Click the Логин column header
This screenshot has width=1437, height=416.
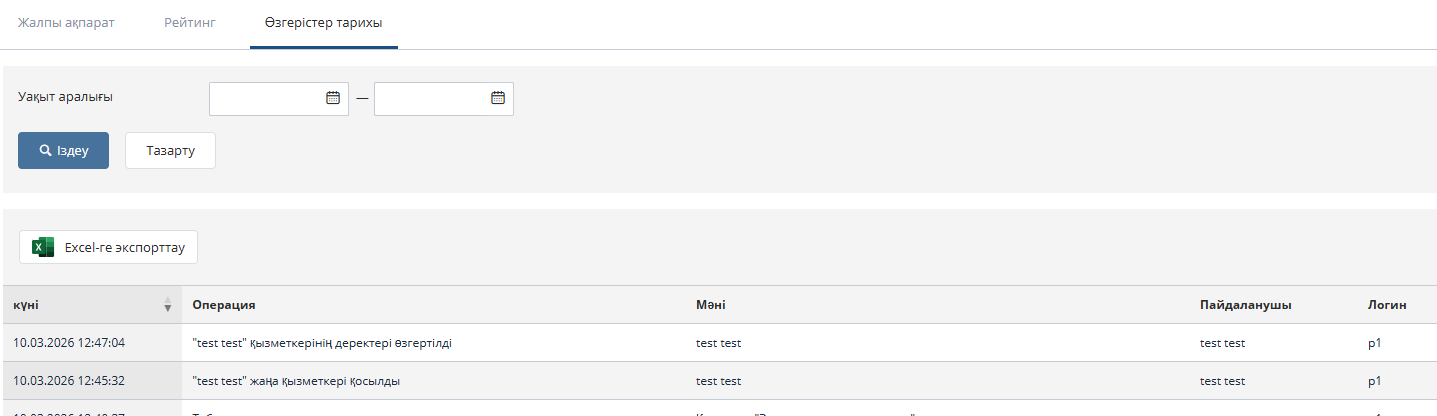tap(1387, 305)
